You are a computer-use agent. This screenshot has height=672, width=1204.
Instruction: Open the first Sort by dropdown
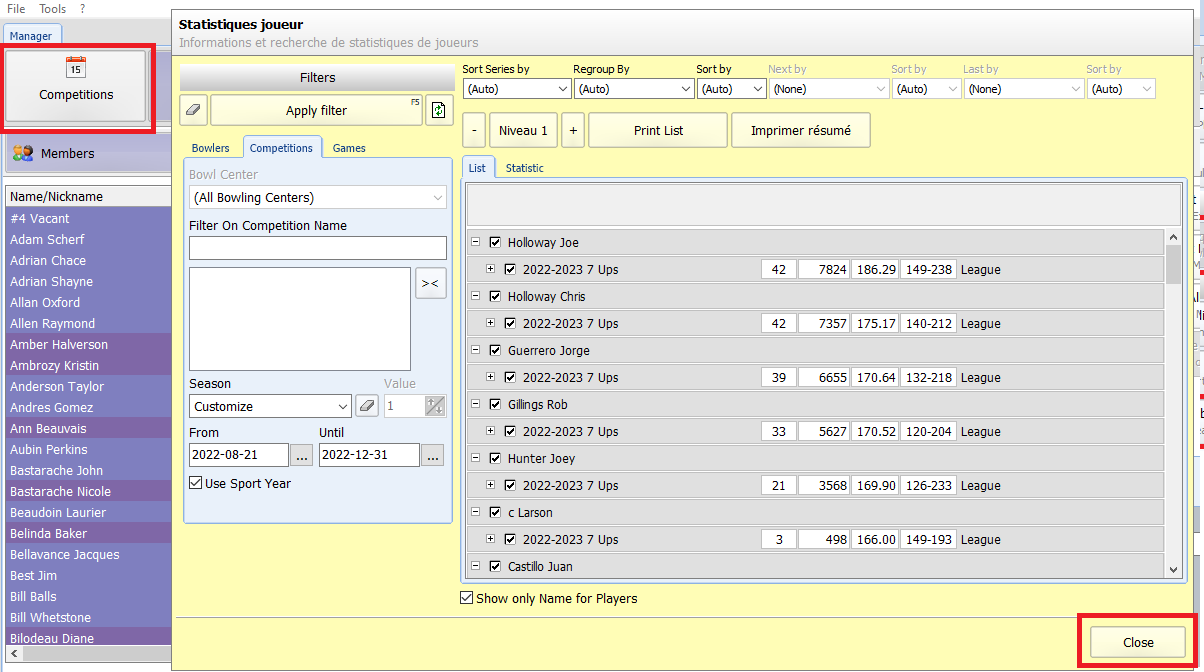pos(731,89)
